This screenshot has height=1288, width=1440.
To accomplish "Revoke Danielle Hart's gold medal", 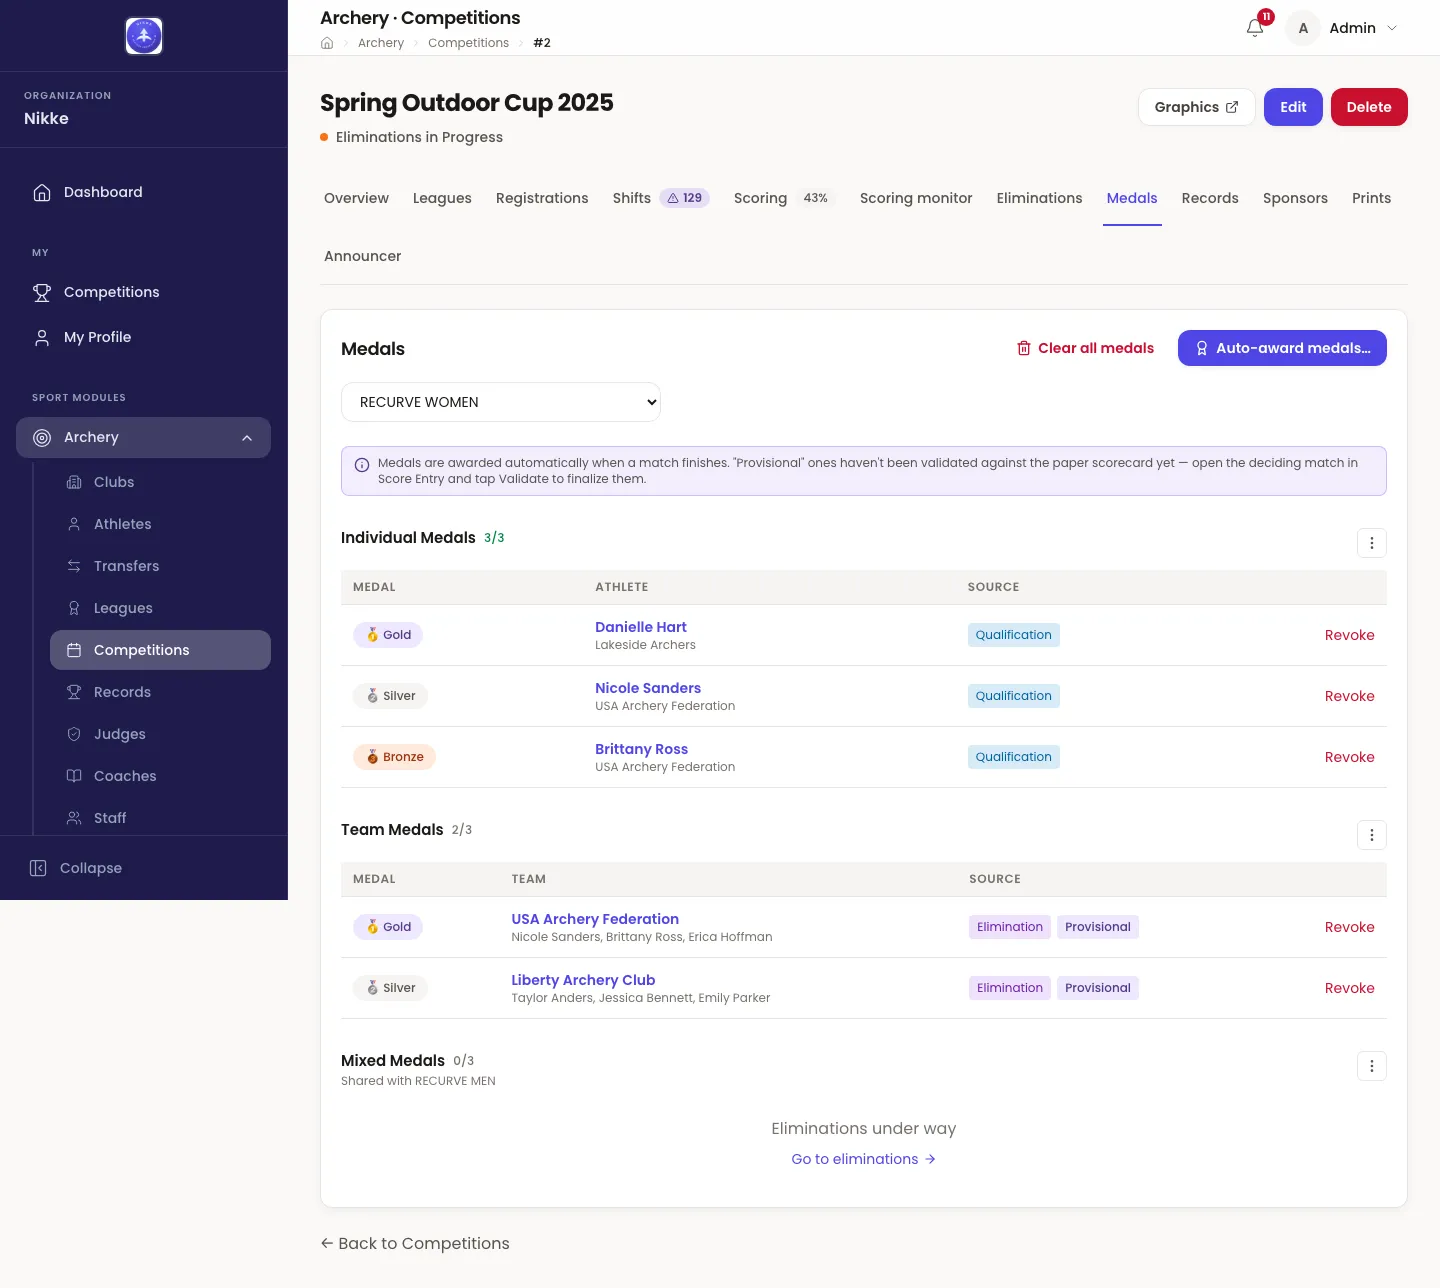I will tap(1349, 635).
